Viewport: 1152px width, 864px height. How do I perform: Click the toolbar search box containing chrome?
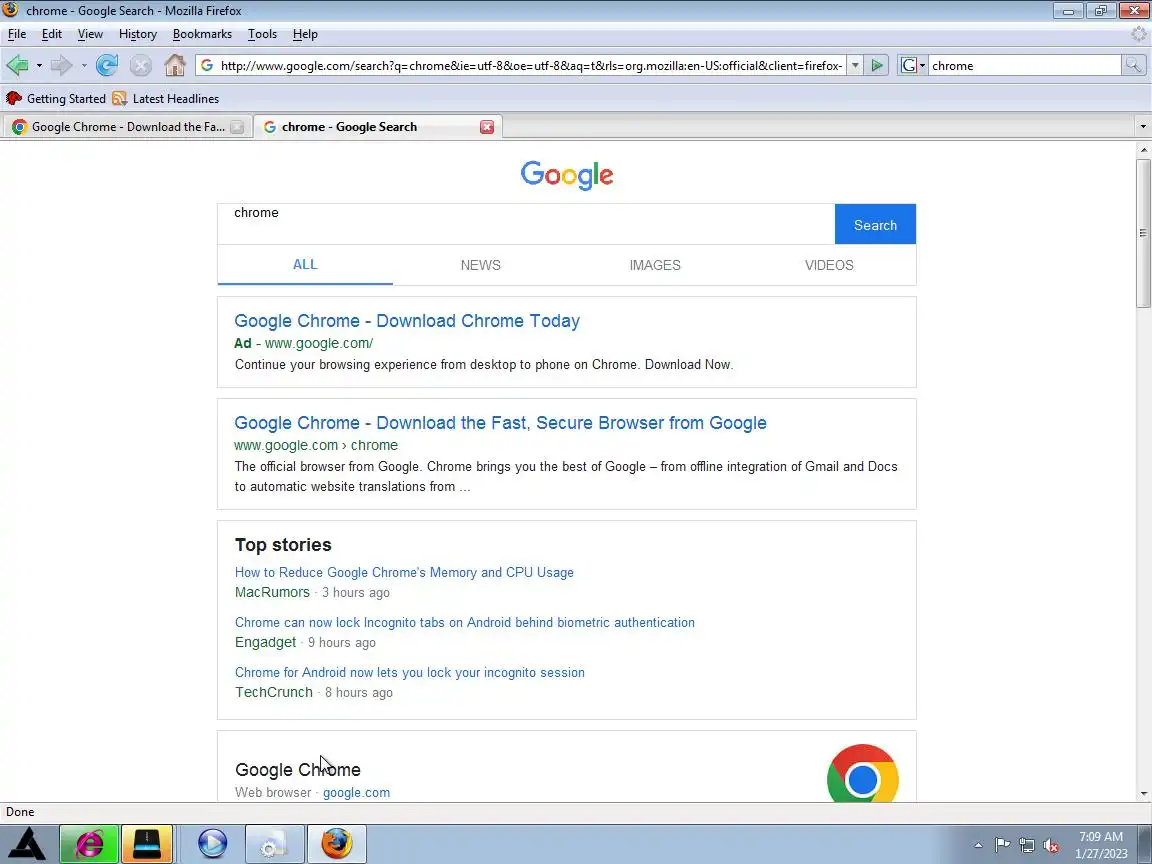point(1025,65)
